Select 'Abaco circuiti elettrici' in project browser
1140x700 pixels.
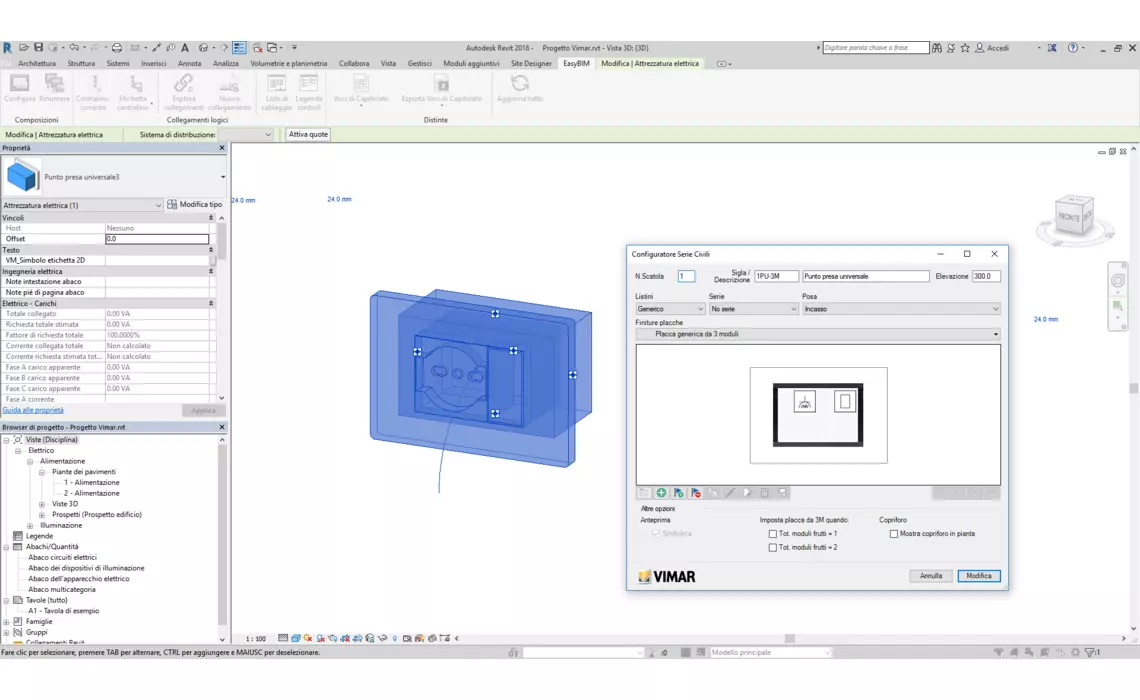63,558
